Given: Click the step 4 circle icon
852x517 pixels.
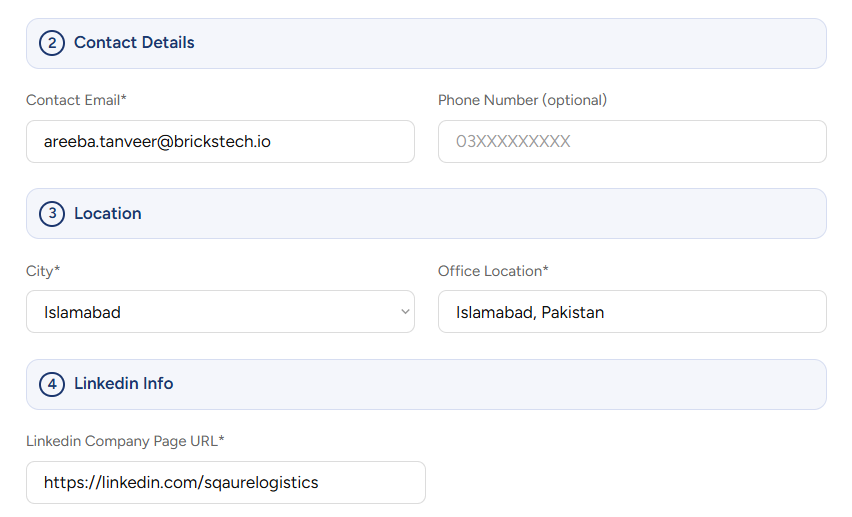Looking at the screenshot, I should pyautogui.click(x=52, y=384).
